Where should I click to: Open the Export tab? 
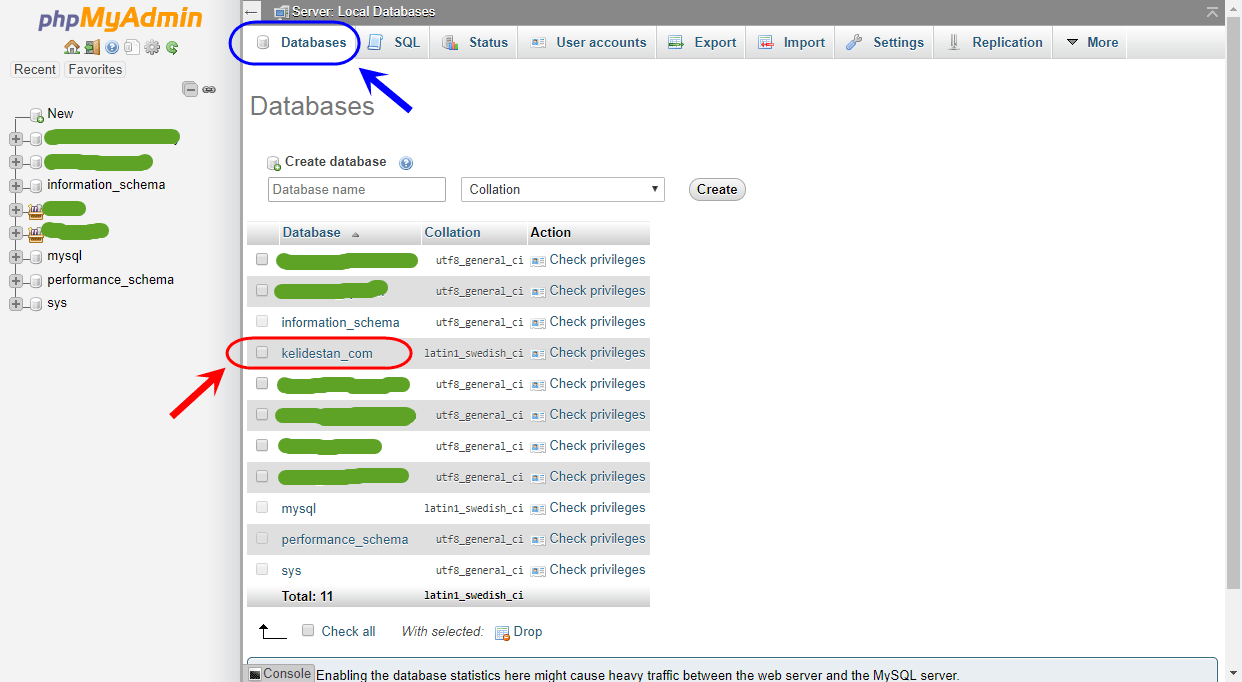click(x=702, y=42)
